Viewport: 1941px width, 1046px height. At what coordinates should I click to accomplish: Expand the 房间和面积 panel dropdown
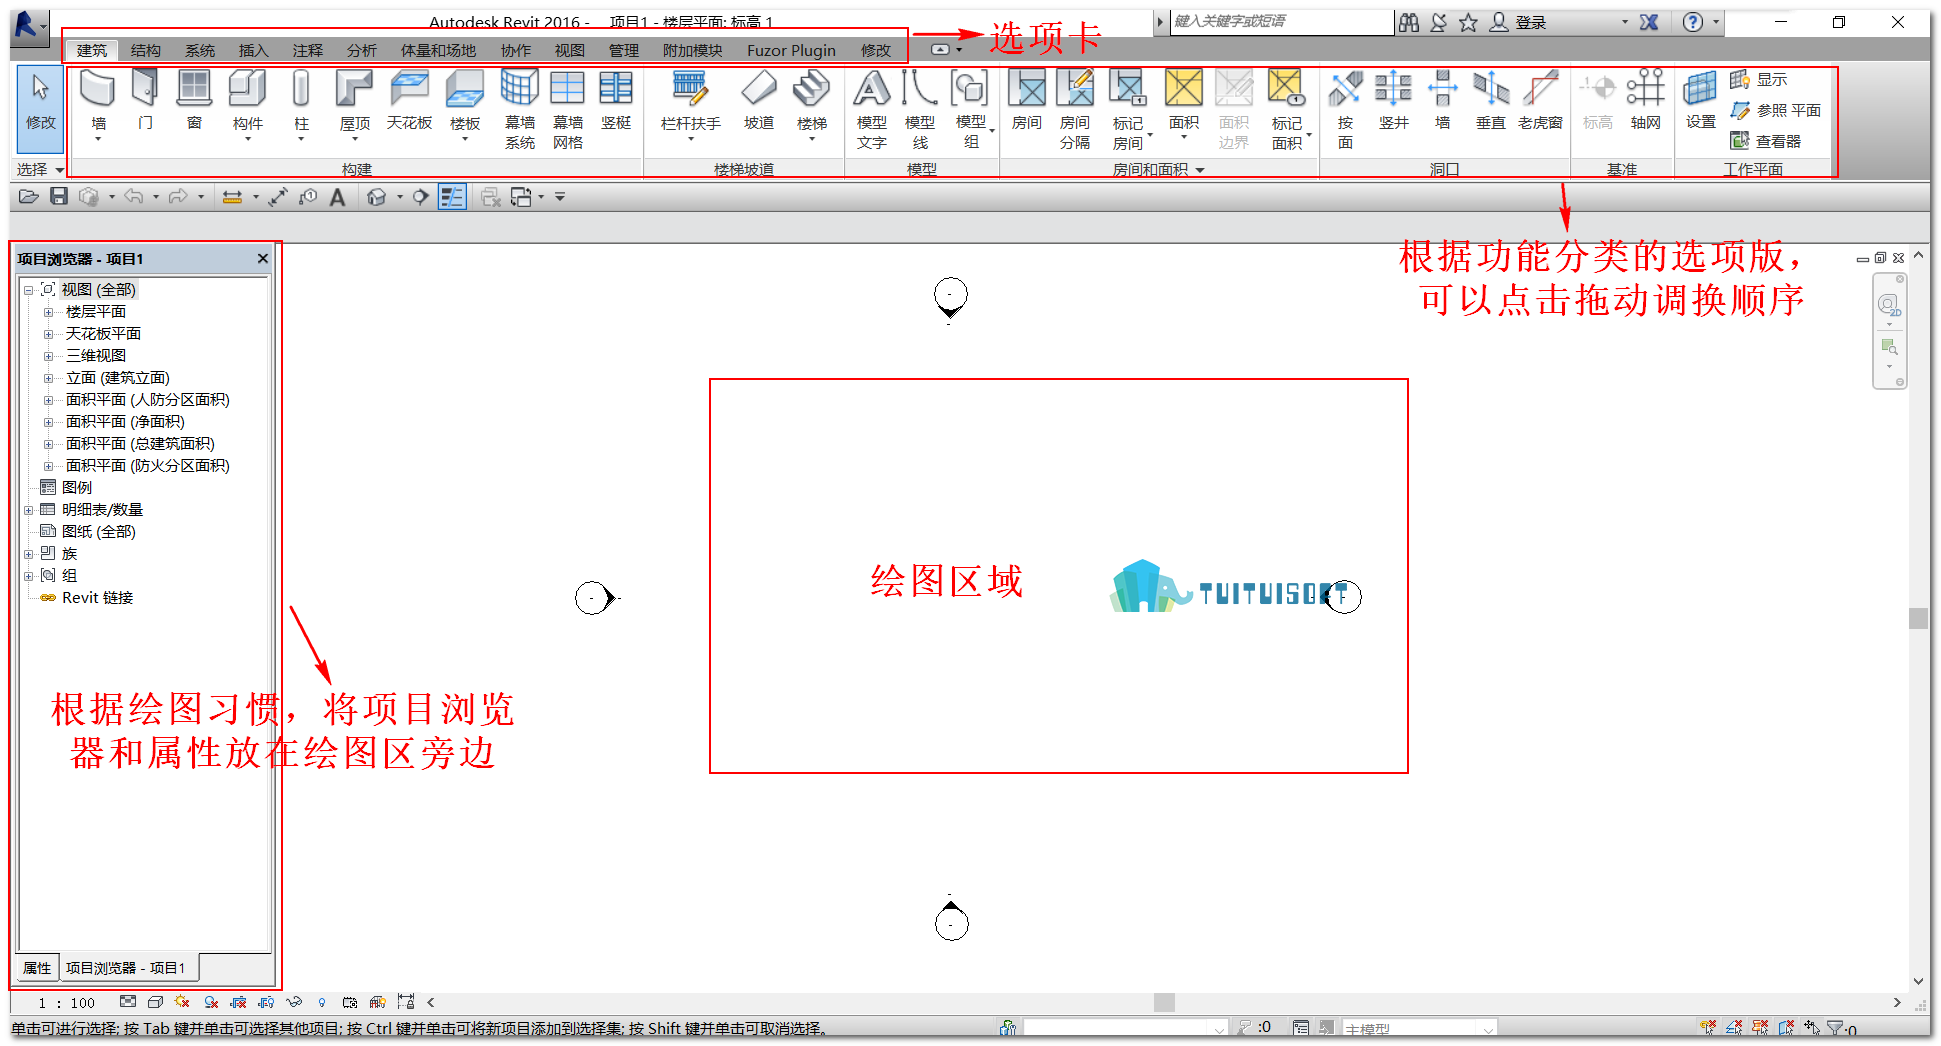tap(1159, 170)
